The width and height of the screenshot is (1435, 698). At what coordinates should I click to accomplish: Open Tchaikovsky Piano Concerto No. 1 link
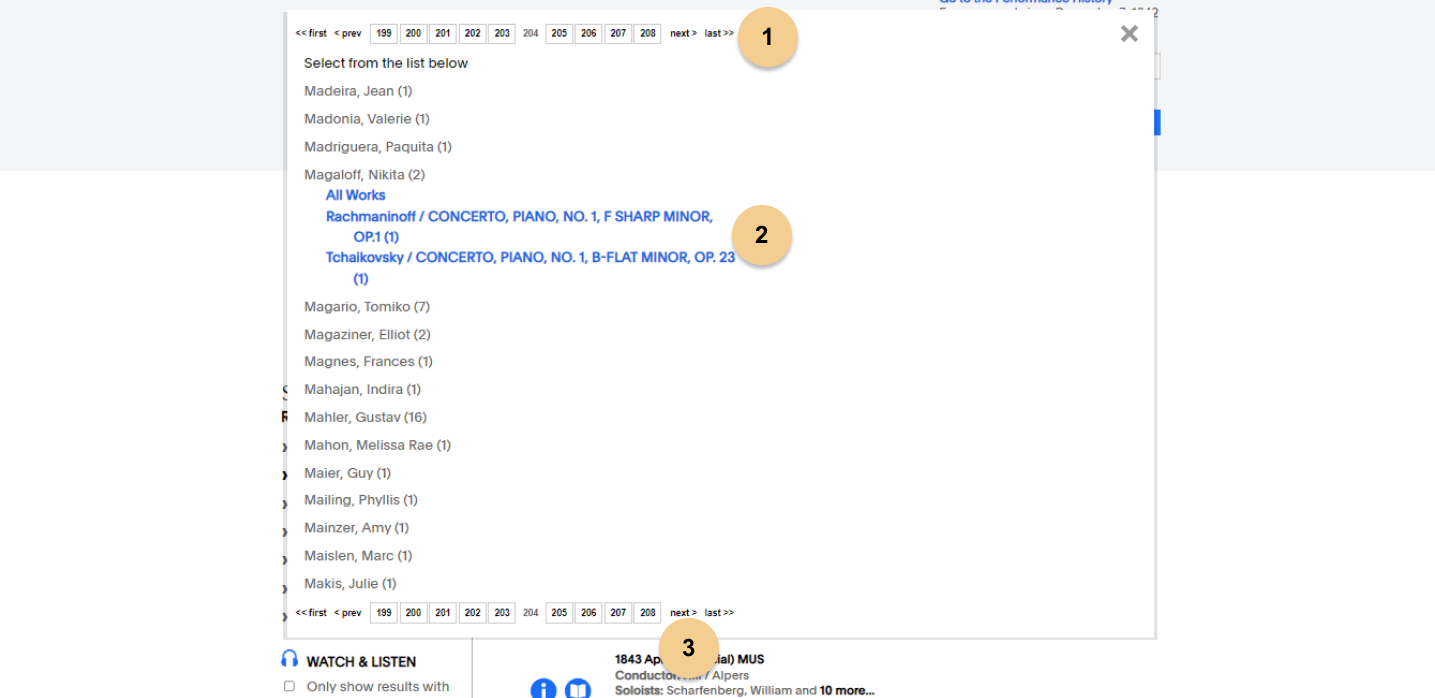530,268
